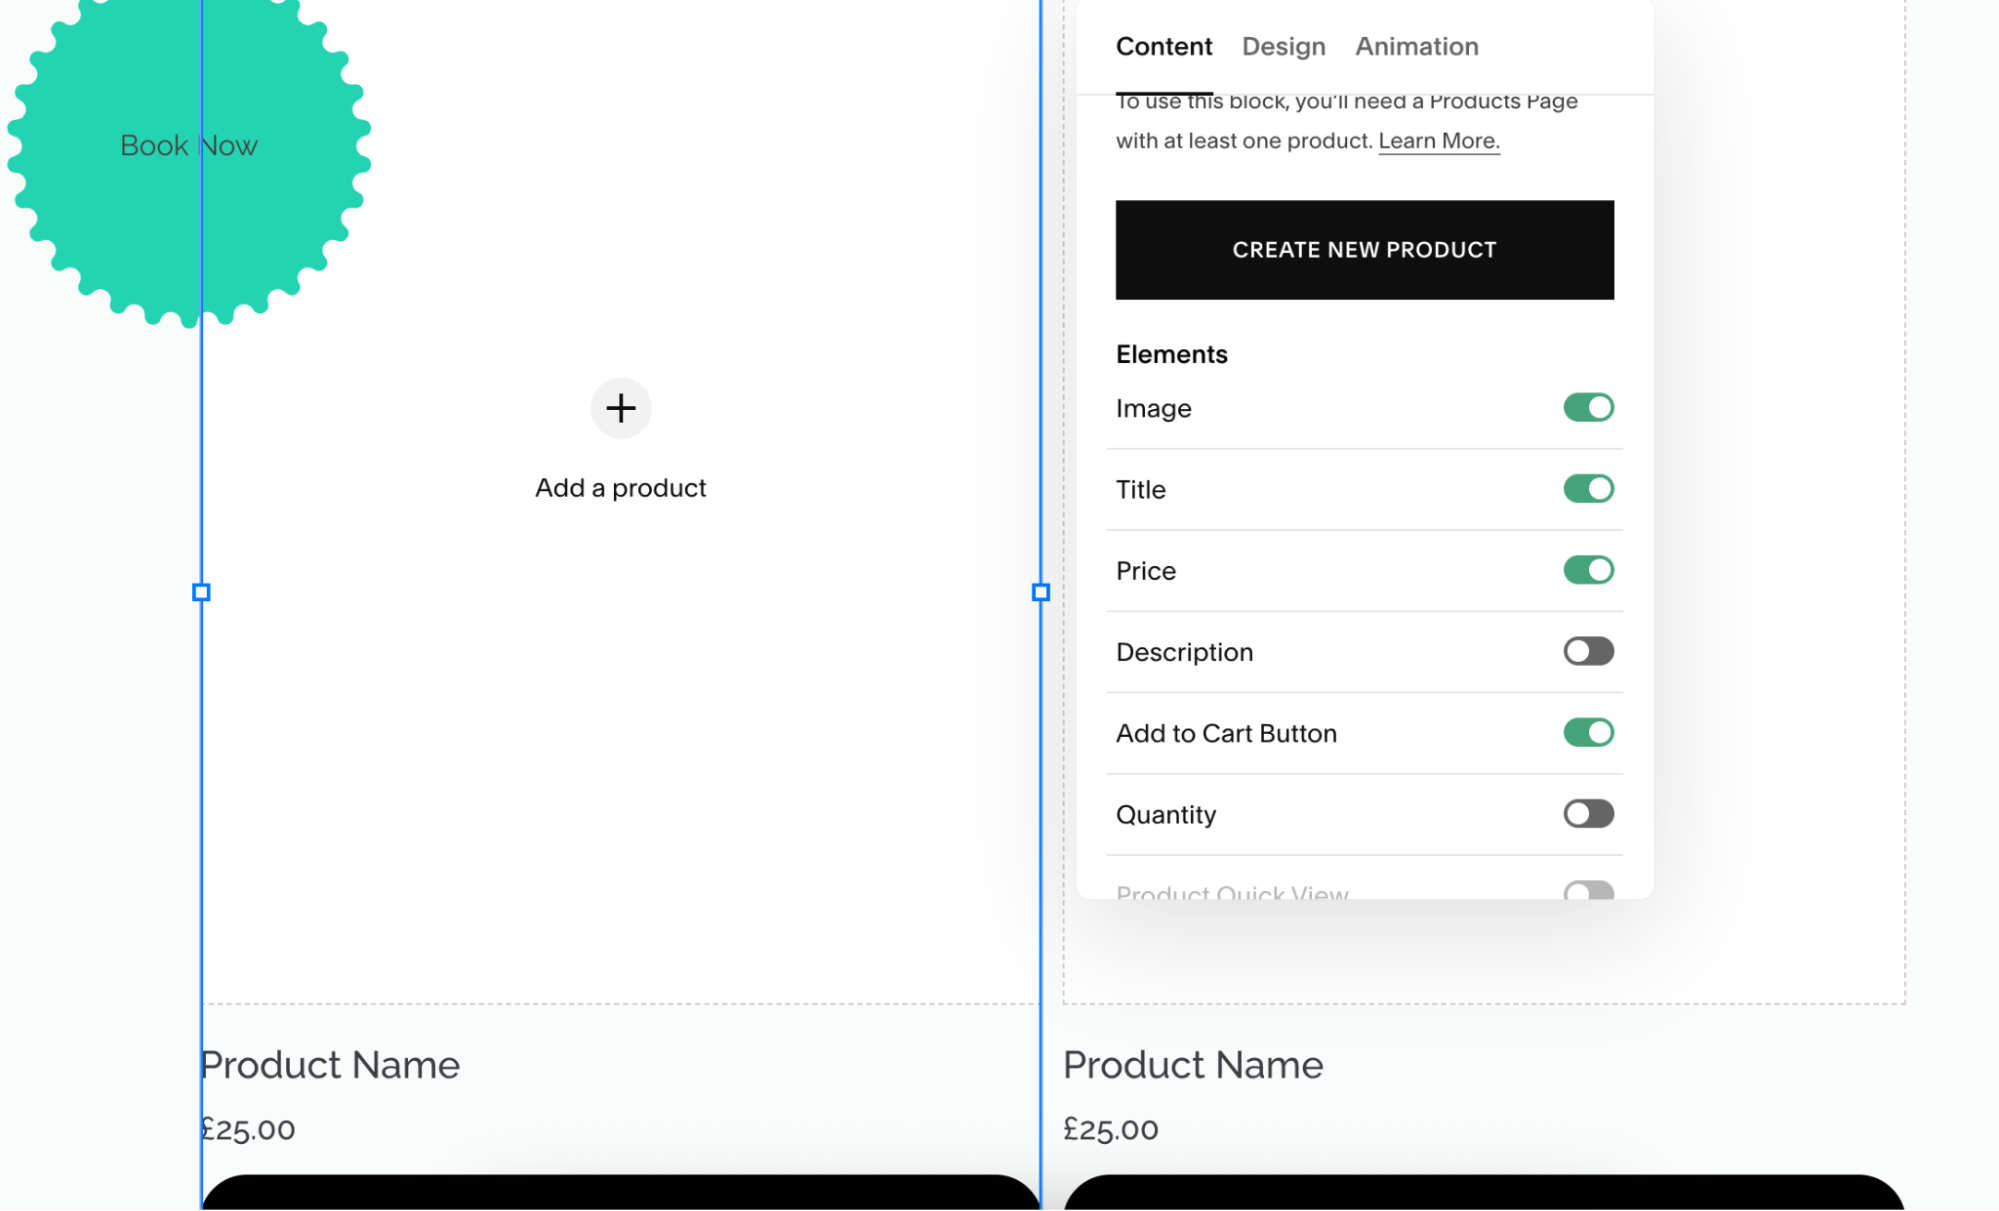Click the right product's black cart button
Screen dimensions: 1999x1211
tap(1484, 1192)
